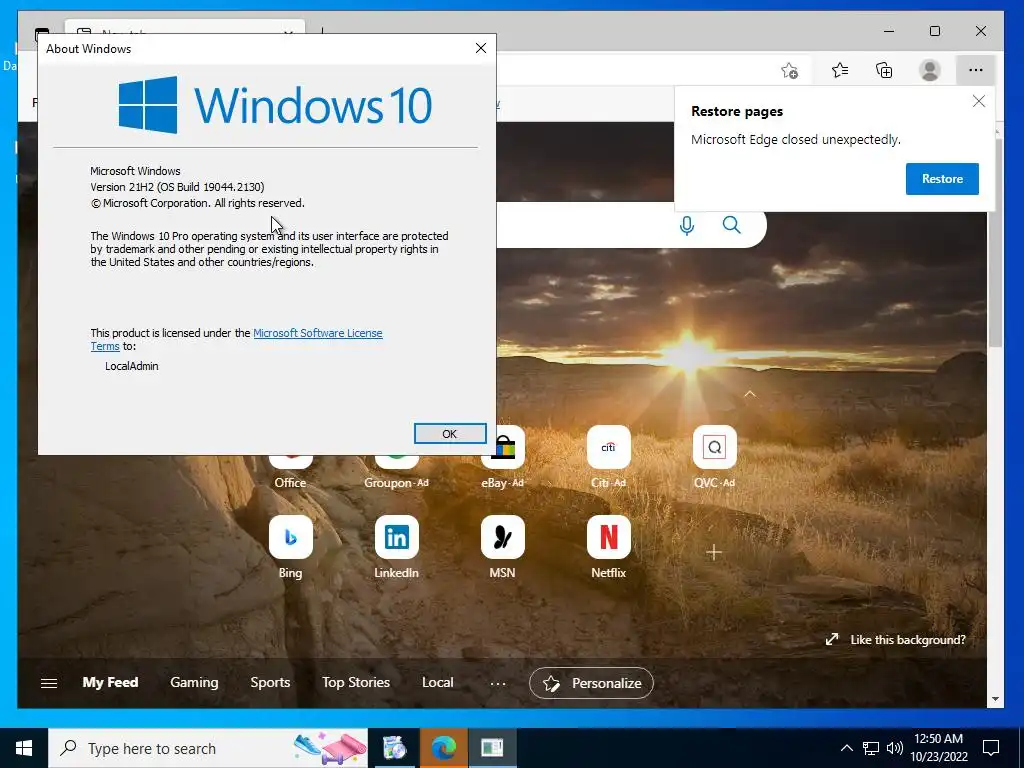This screenshot has width=1024, height=768.
Task: Show hidden system tray icons
Action: coord(846,748)
